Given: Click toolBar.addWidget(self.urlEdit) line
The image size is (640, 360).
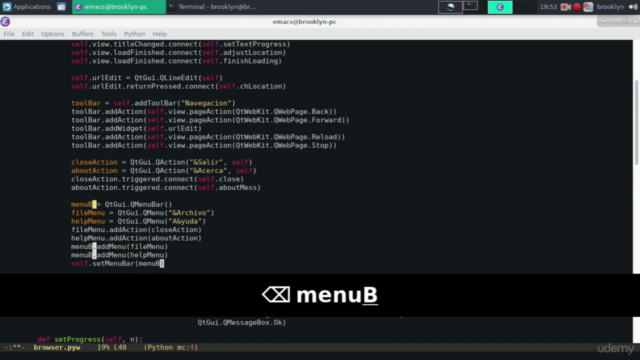Looking at the screenshot, I should coord(136,129).
